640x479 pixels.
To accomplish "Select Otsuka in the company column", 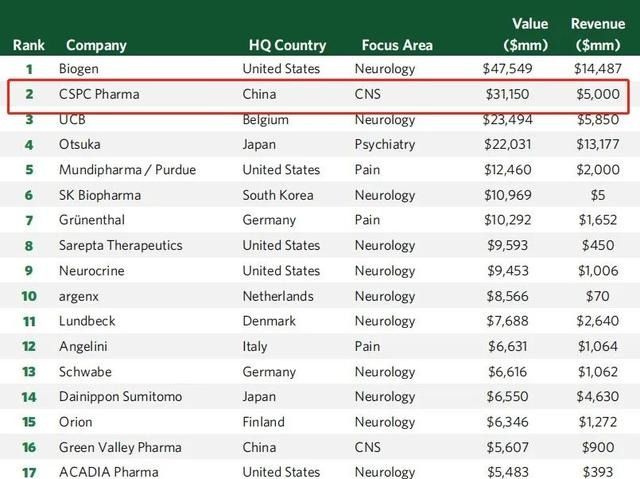I will point(80,144).
